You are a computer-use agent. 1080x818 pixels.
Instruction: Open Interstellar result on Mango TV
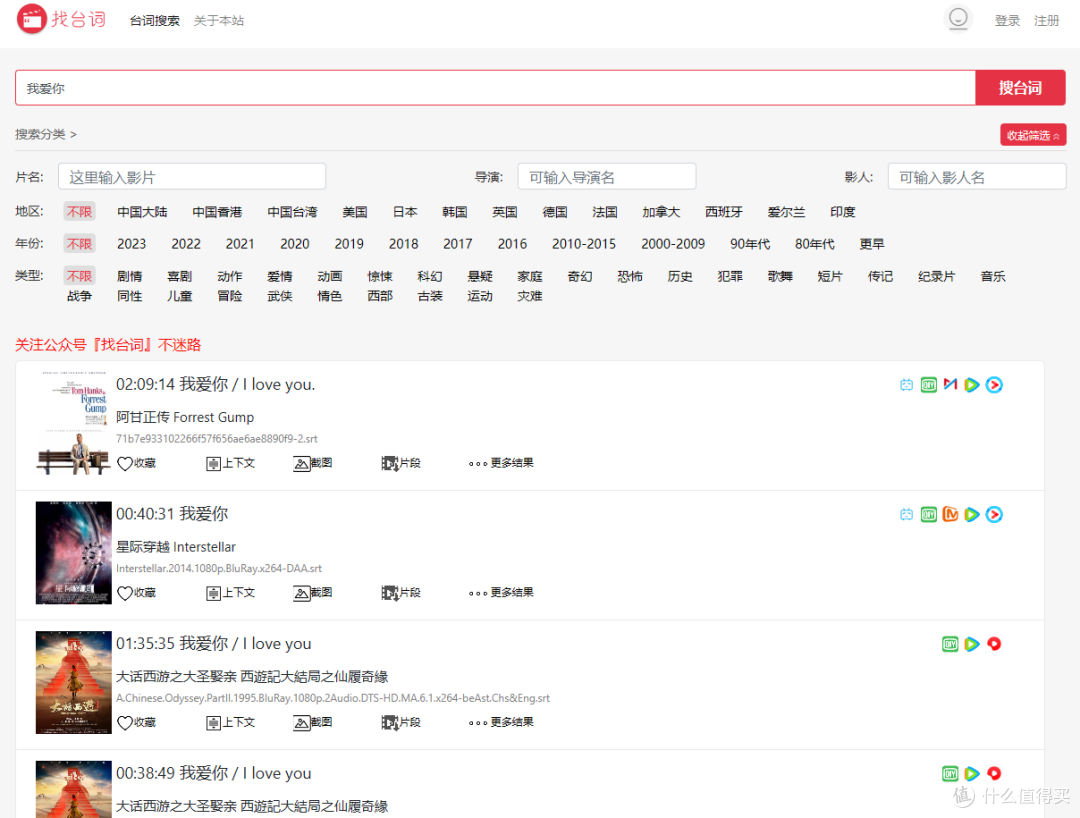point(951,514)
